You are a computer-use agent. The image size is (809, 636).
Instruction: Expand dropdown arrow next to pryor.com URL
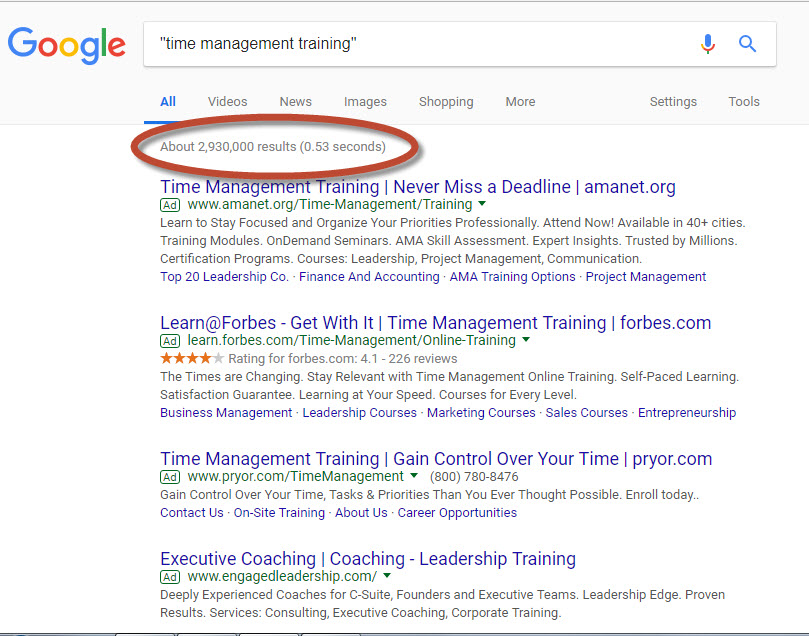pyautogui.click(x=414, y=475)
